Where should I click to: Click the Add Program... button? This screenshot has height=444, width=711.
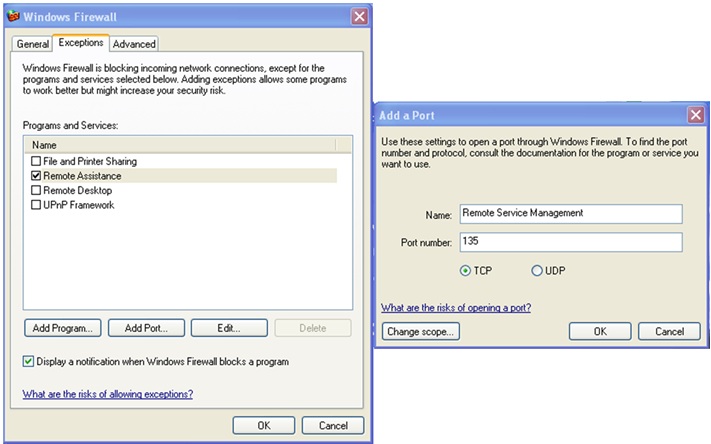coord(63,328)
